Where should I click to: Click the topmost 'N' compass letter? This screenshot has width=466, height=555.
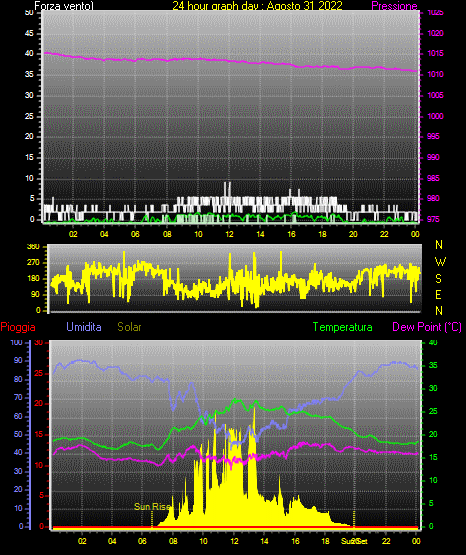point(439,245)
